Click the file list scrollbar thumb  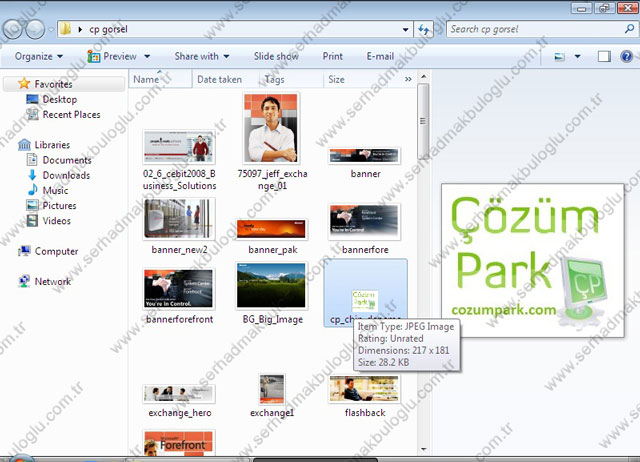[423, 122]
